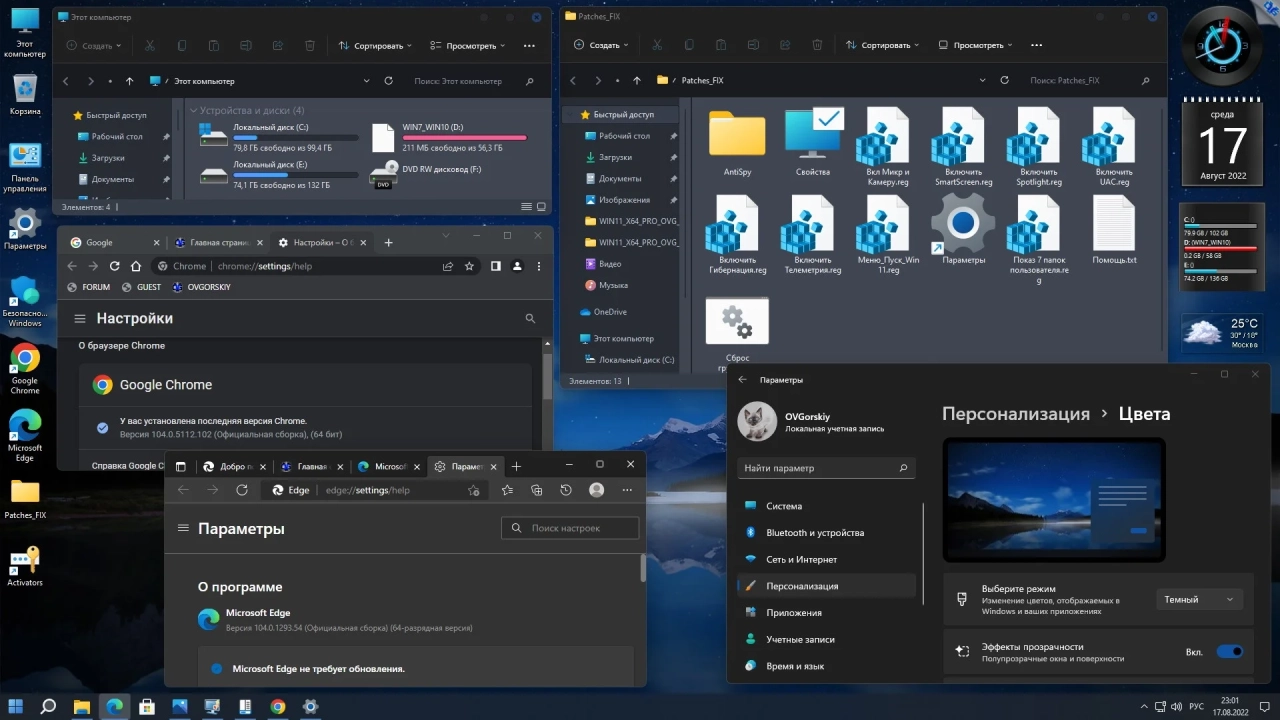Click the Найти параметр search box
The width and height of the screenshot is (1280, 720).
point(826,467)
